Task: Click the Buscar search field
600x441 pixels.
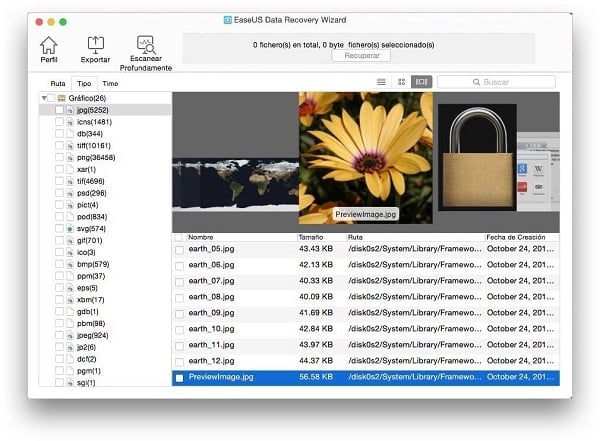Action: click(x=496, y=82)
